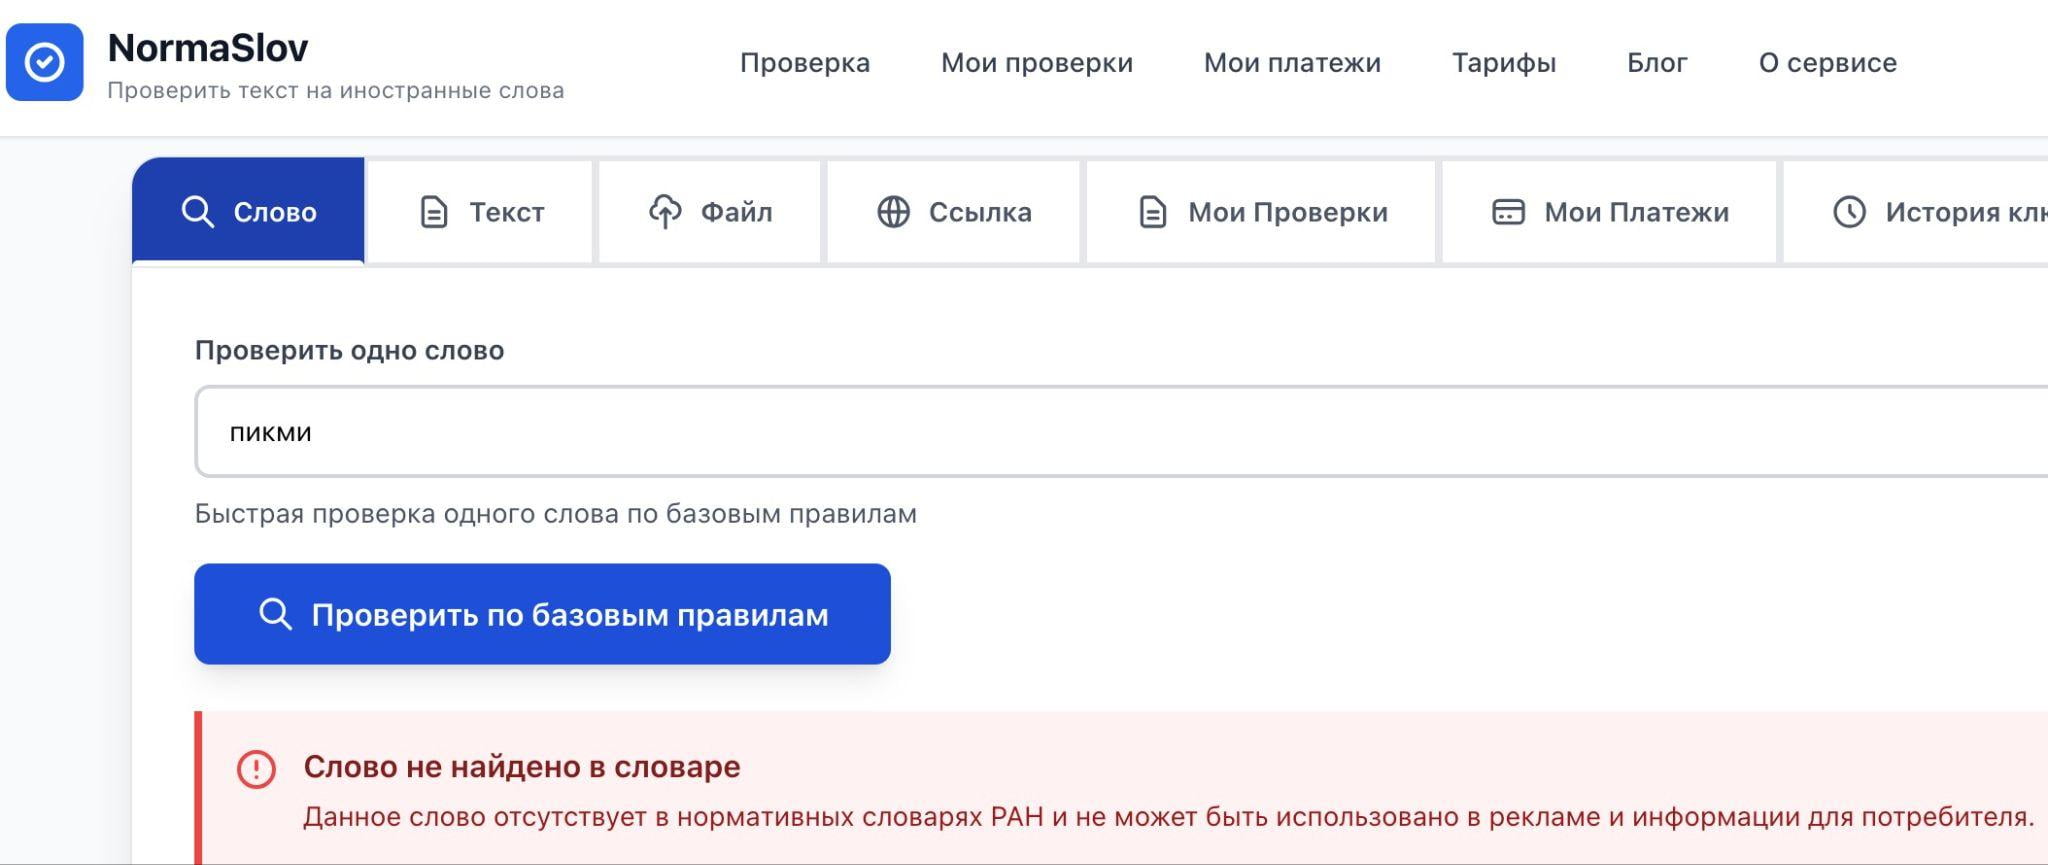This screenshot has width=2048, height=865.
Task: Open the Блог page
Action: [1655, 62]
